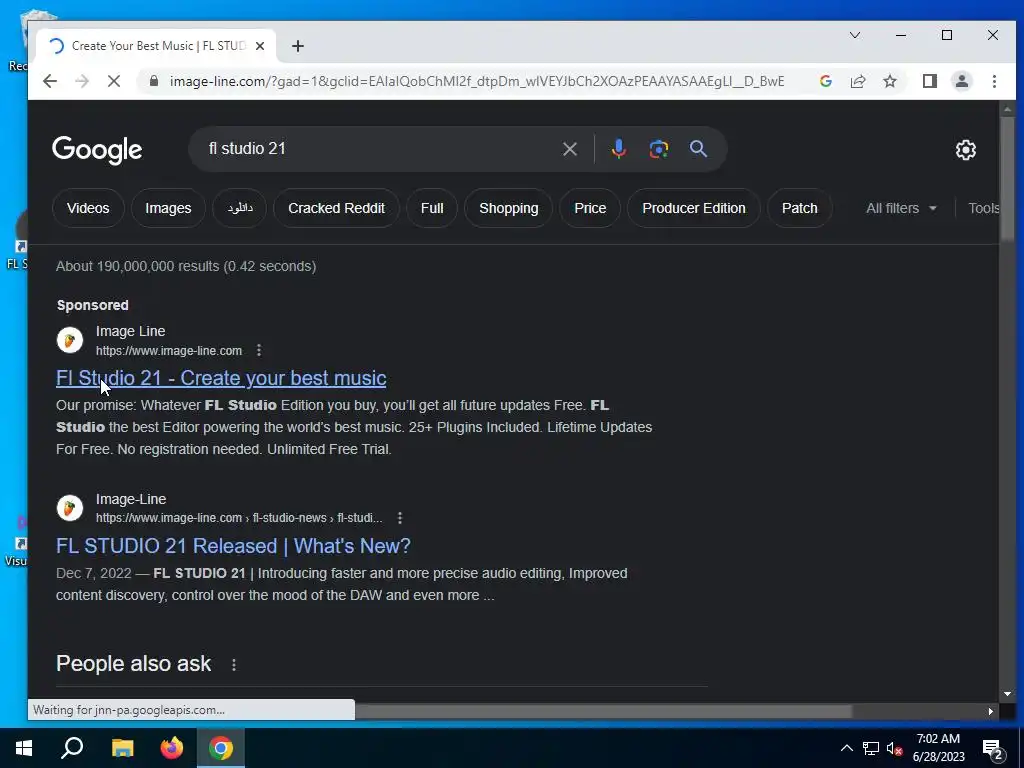Select the Arabic download filter chip
Screen dimensions: 1024x768
click(x=240, y=208)
